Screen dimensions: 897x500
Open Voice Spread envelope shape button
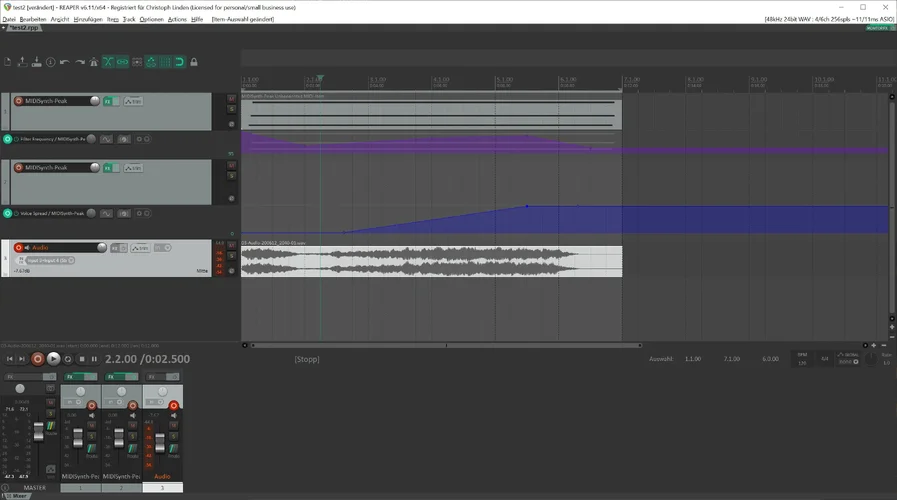tap(106, 213)
